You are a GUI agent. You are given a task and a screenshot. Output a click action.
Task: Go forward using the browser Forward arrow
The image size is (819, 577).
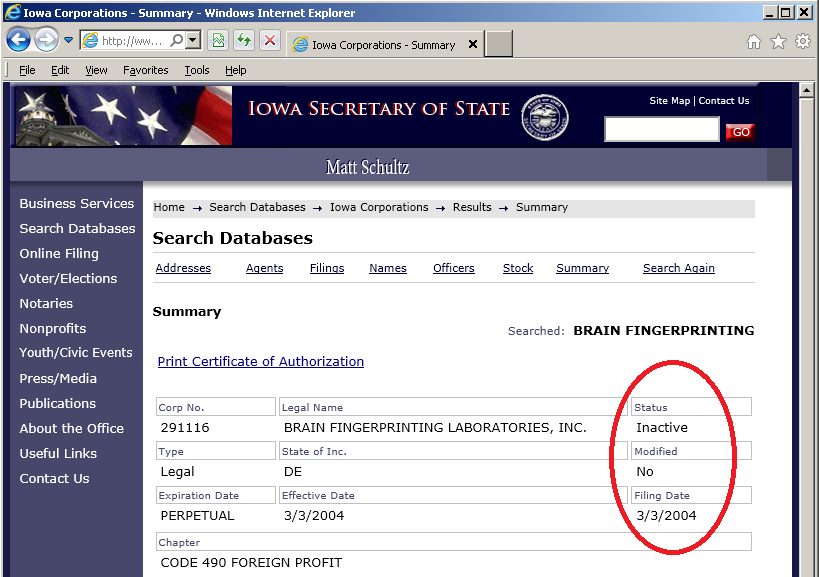click(x=46, y=40)
